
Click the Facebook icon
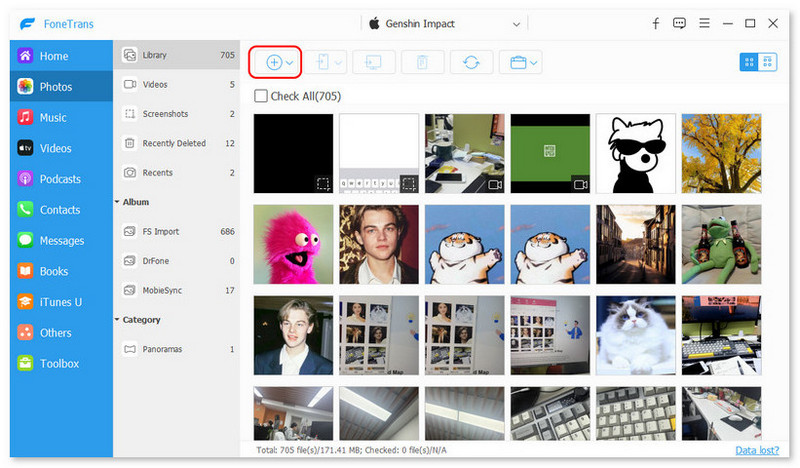pyautogui.click(x=656, y=23)
